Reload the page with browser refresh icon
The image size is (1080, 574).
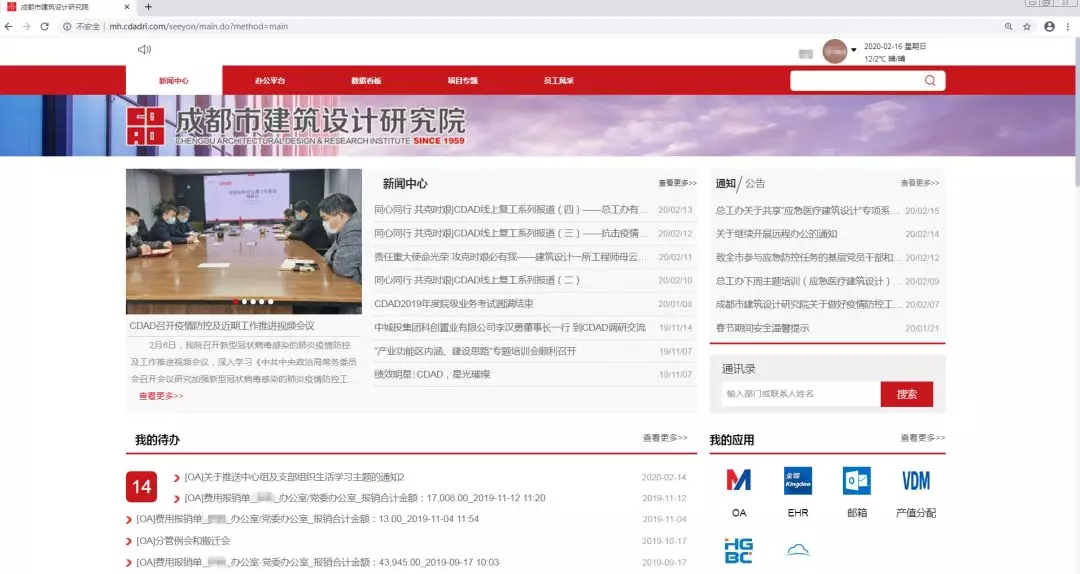(x=45, y=26)
